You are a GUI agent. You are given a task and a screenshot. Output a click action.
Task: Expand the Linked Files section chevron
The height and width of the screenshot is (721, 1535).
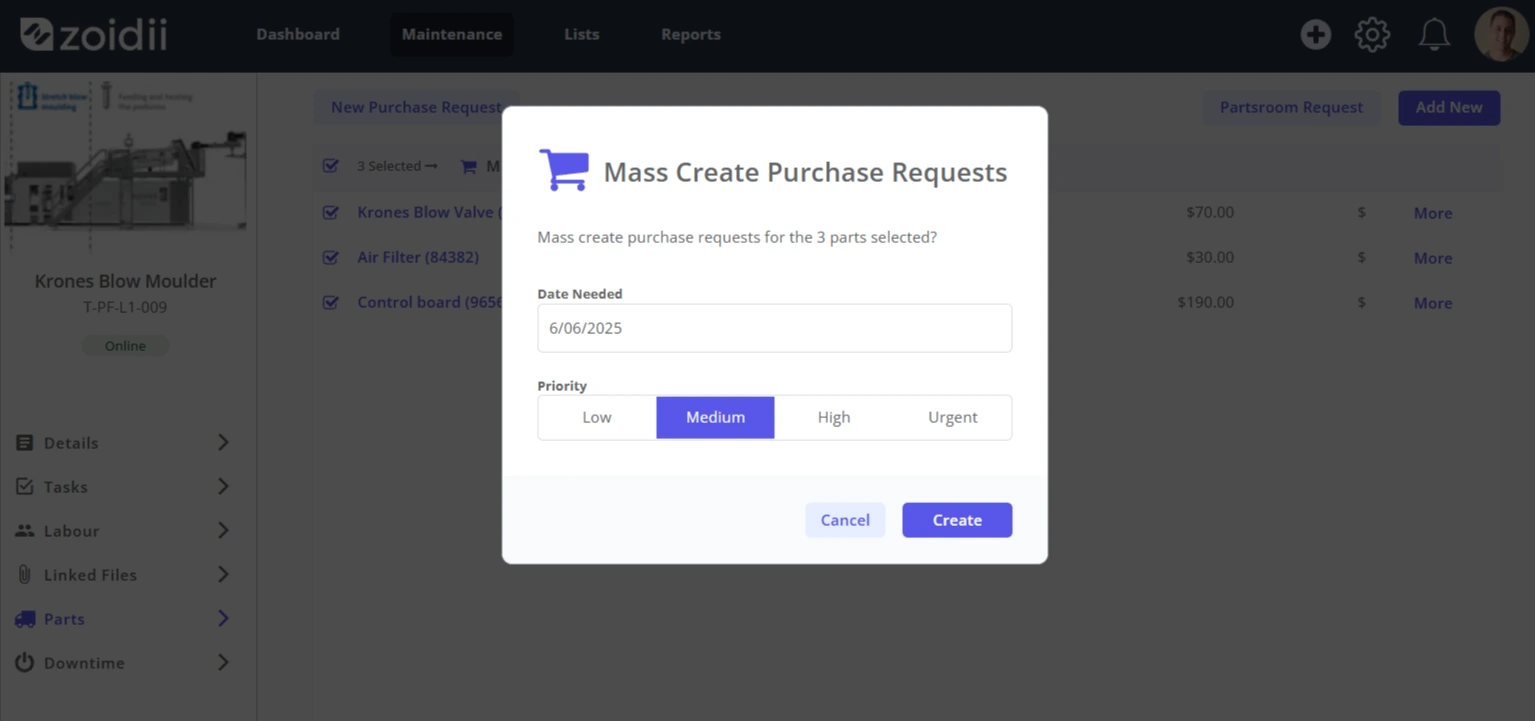click(223, 575)
